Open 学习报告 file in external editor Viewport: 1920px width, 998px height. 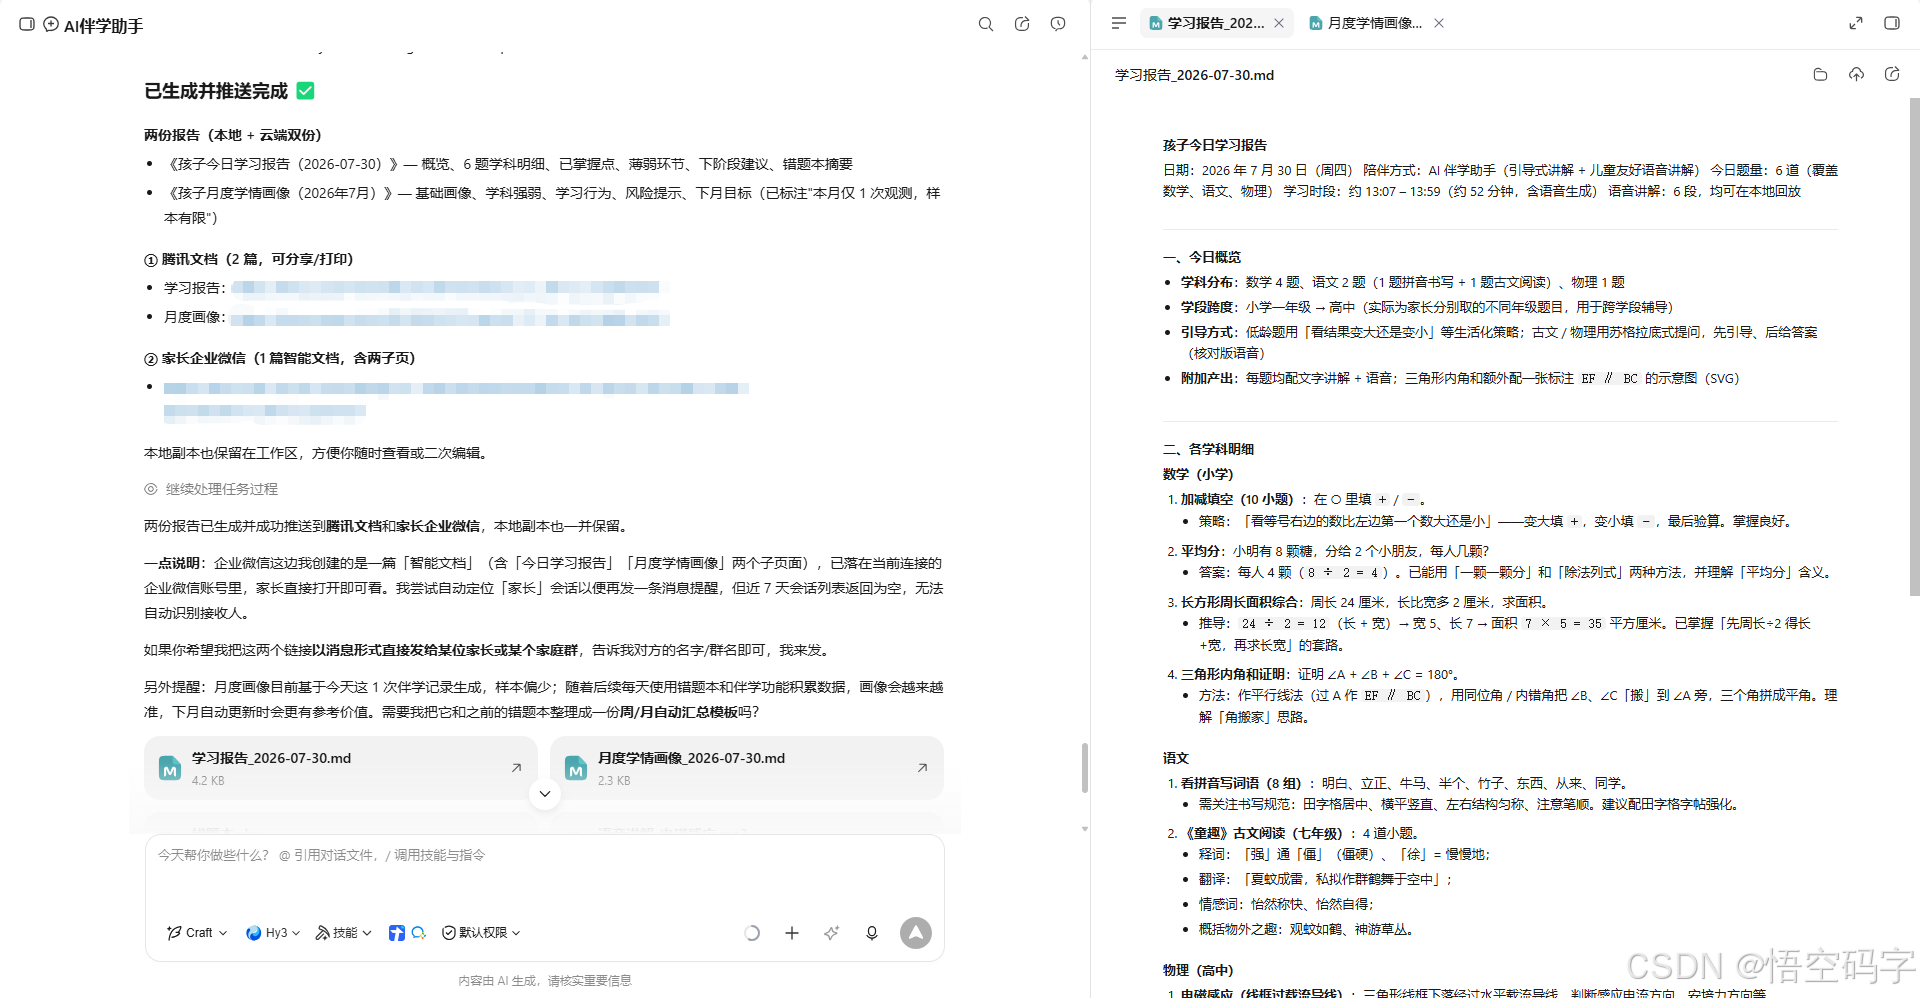point(1892,75)
